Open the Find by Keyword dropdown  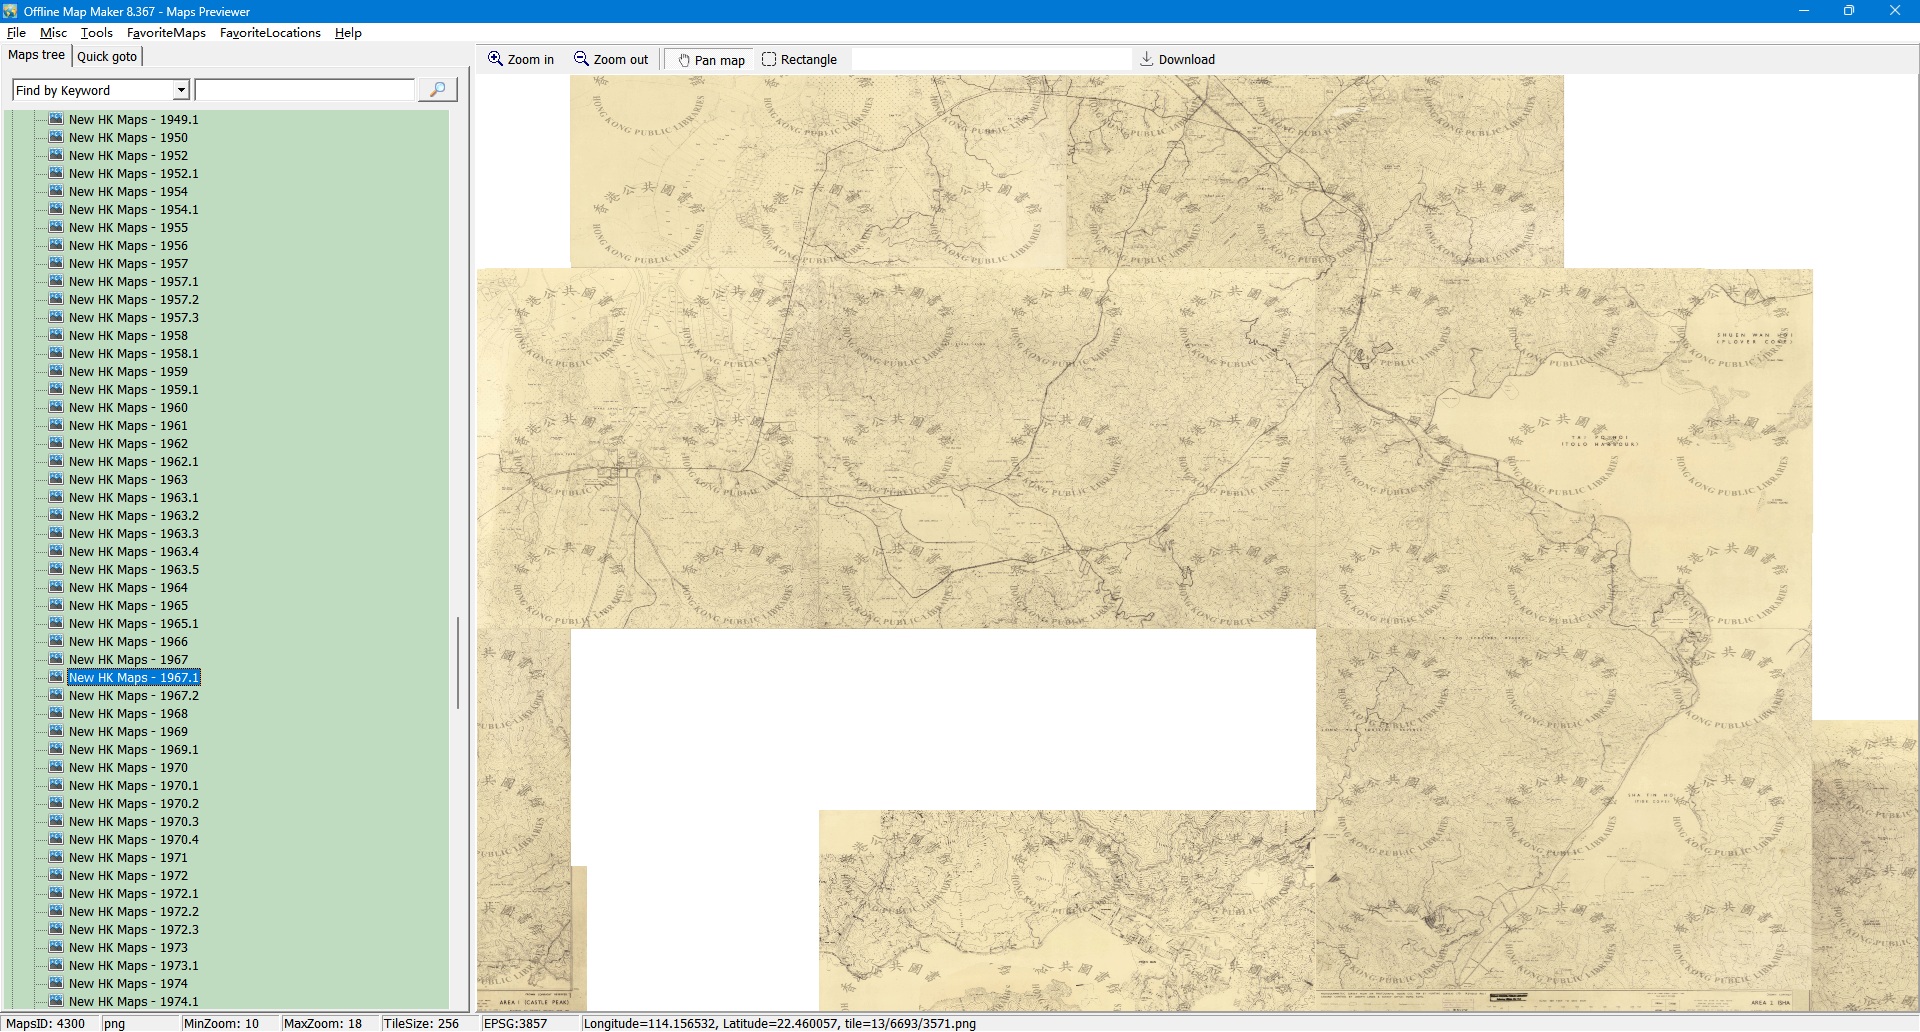coord(181,90)
